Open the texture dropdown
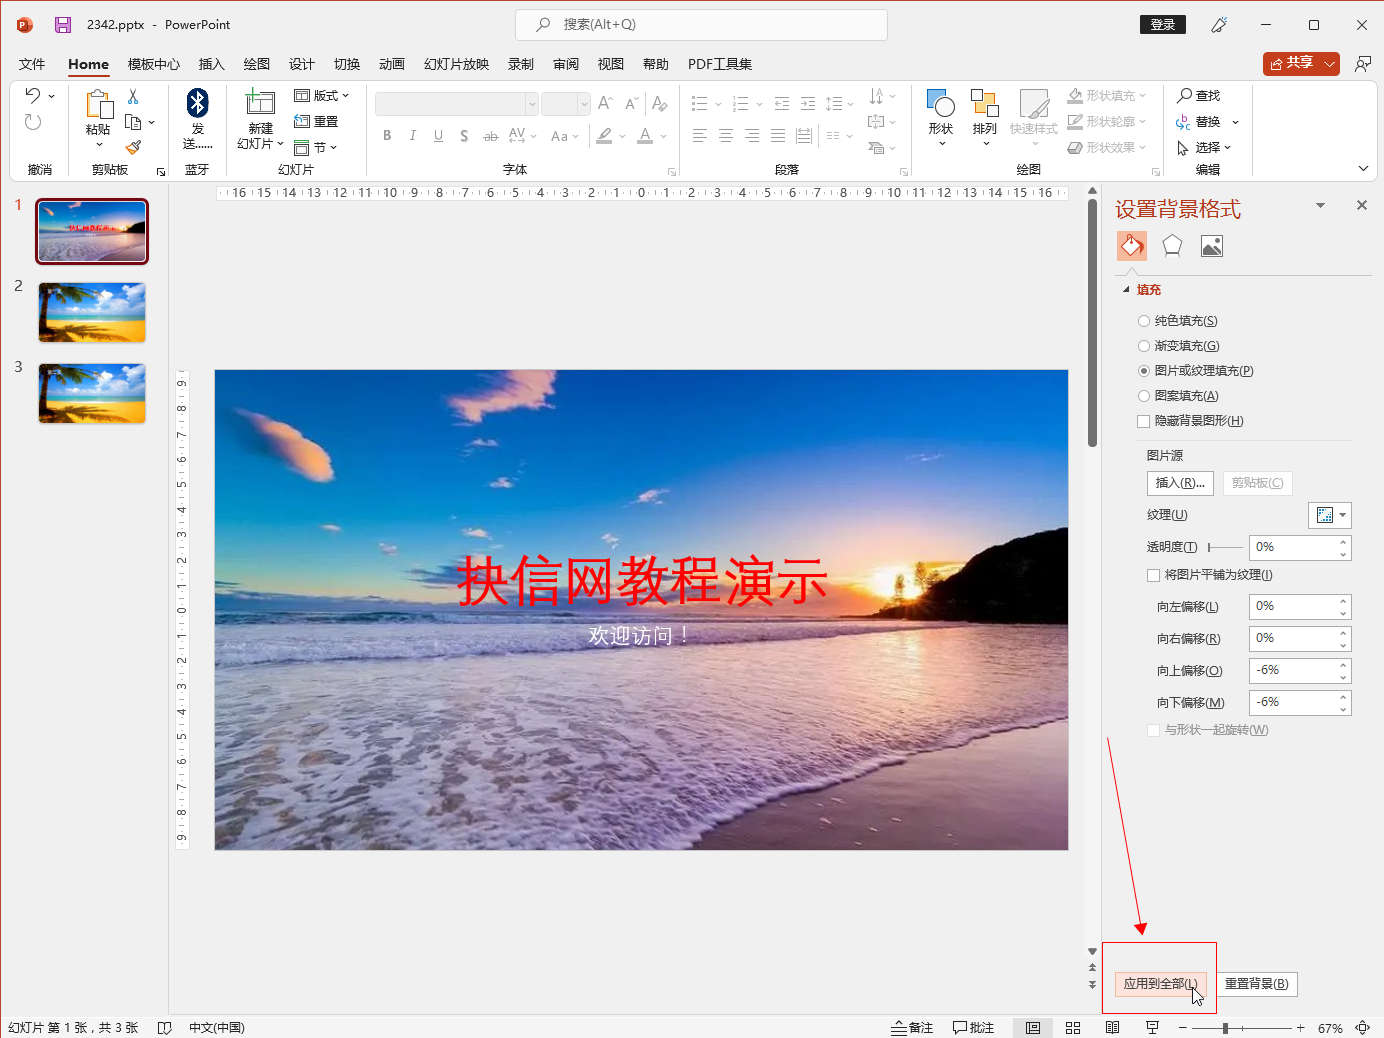Viewport: 1384px width, 1038px height. [1330, 515]
